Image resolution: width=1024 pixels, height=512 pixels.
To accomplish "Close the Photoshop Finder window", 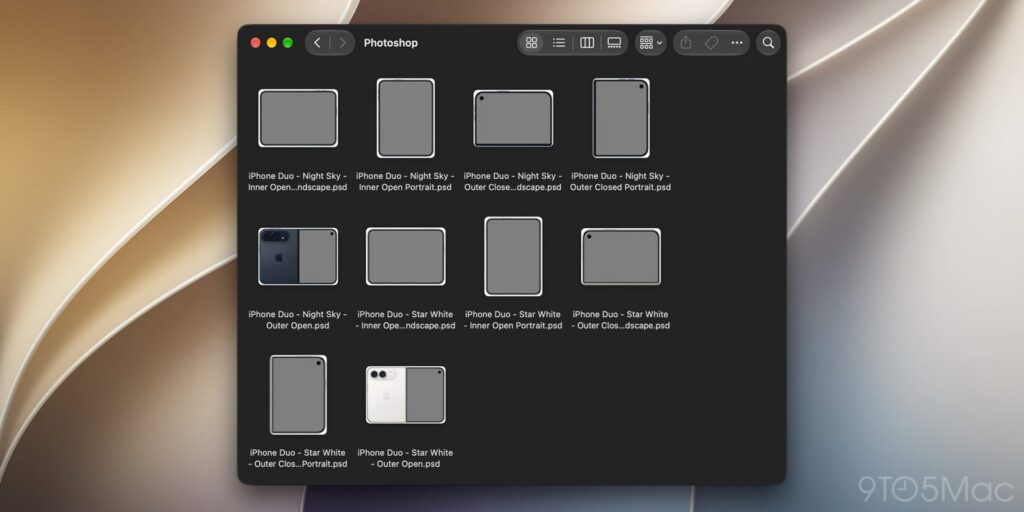I will coord(255,42).
